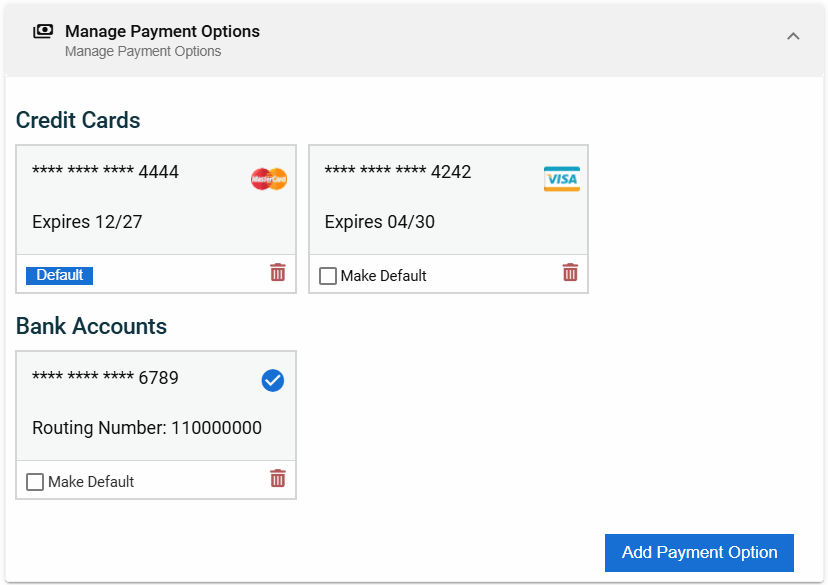
Task: Check Make Default for Visa card
Action: (x=328, y=276)
